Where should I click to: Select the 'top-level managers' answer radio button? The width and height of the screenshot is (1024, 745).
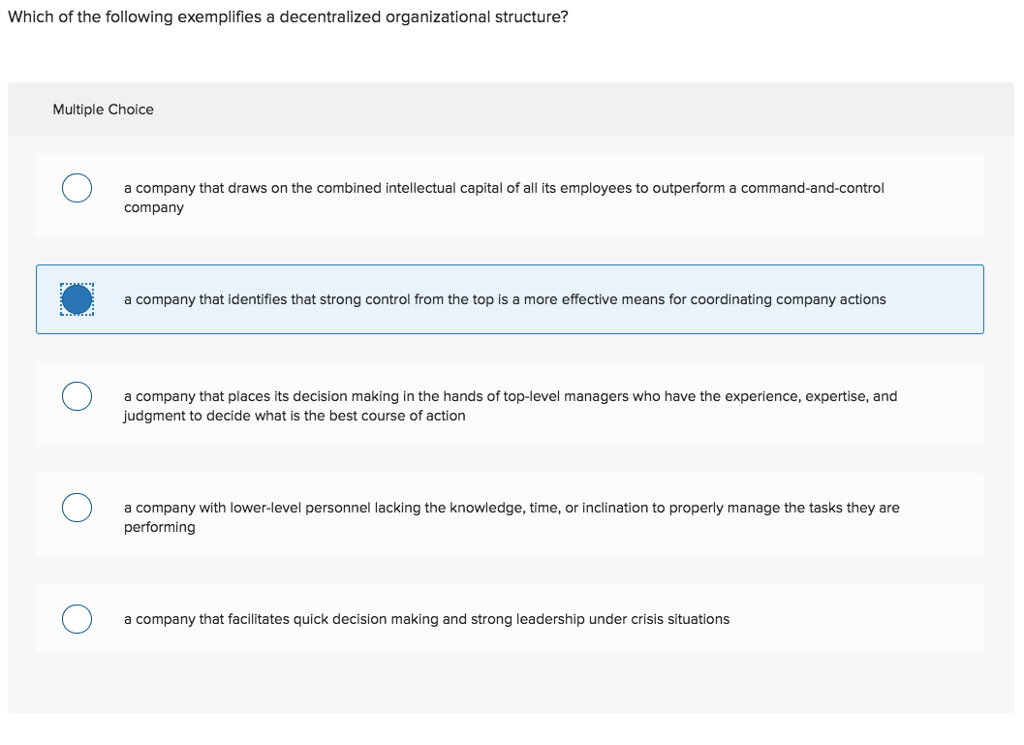[76, 396]
